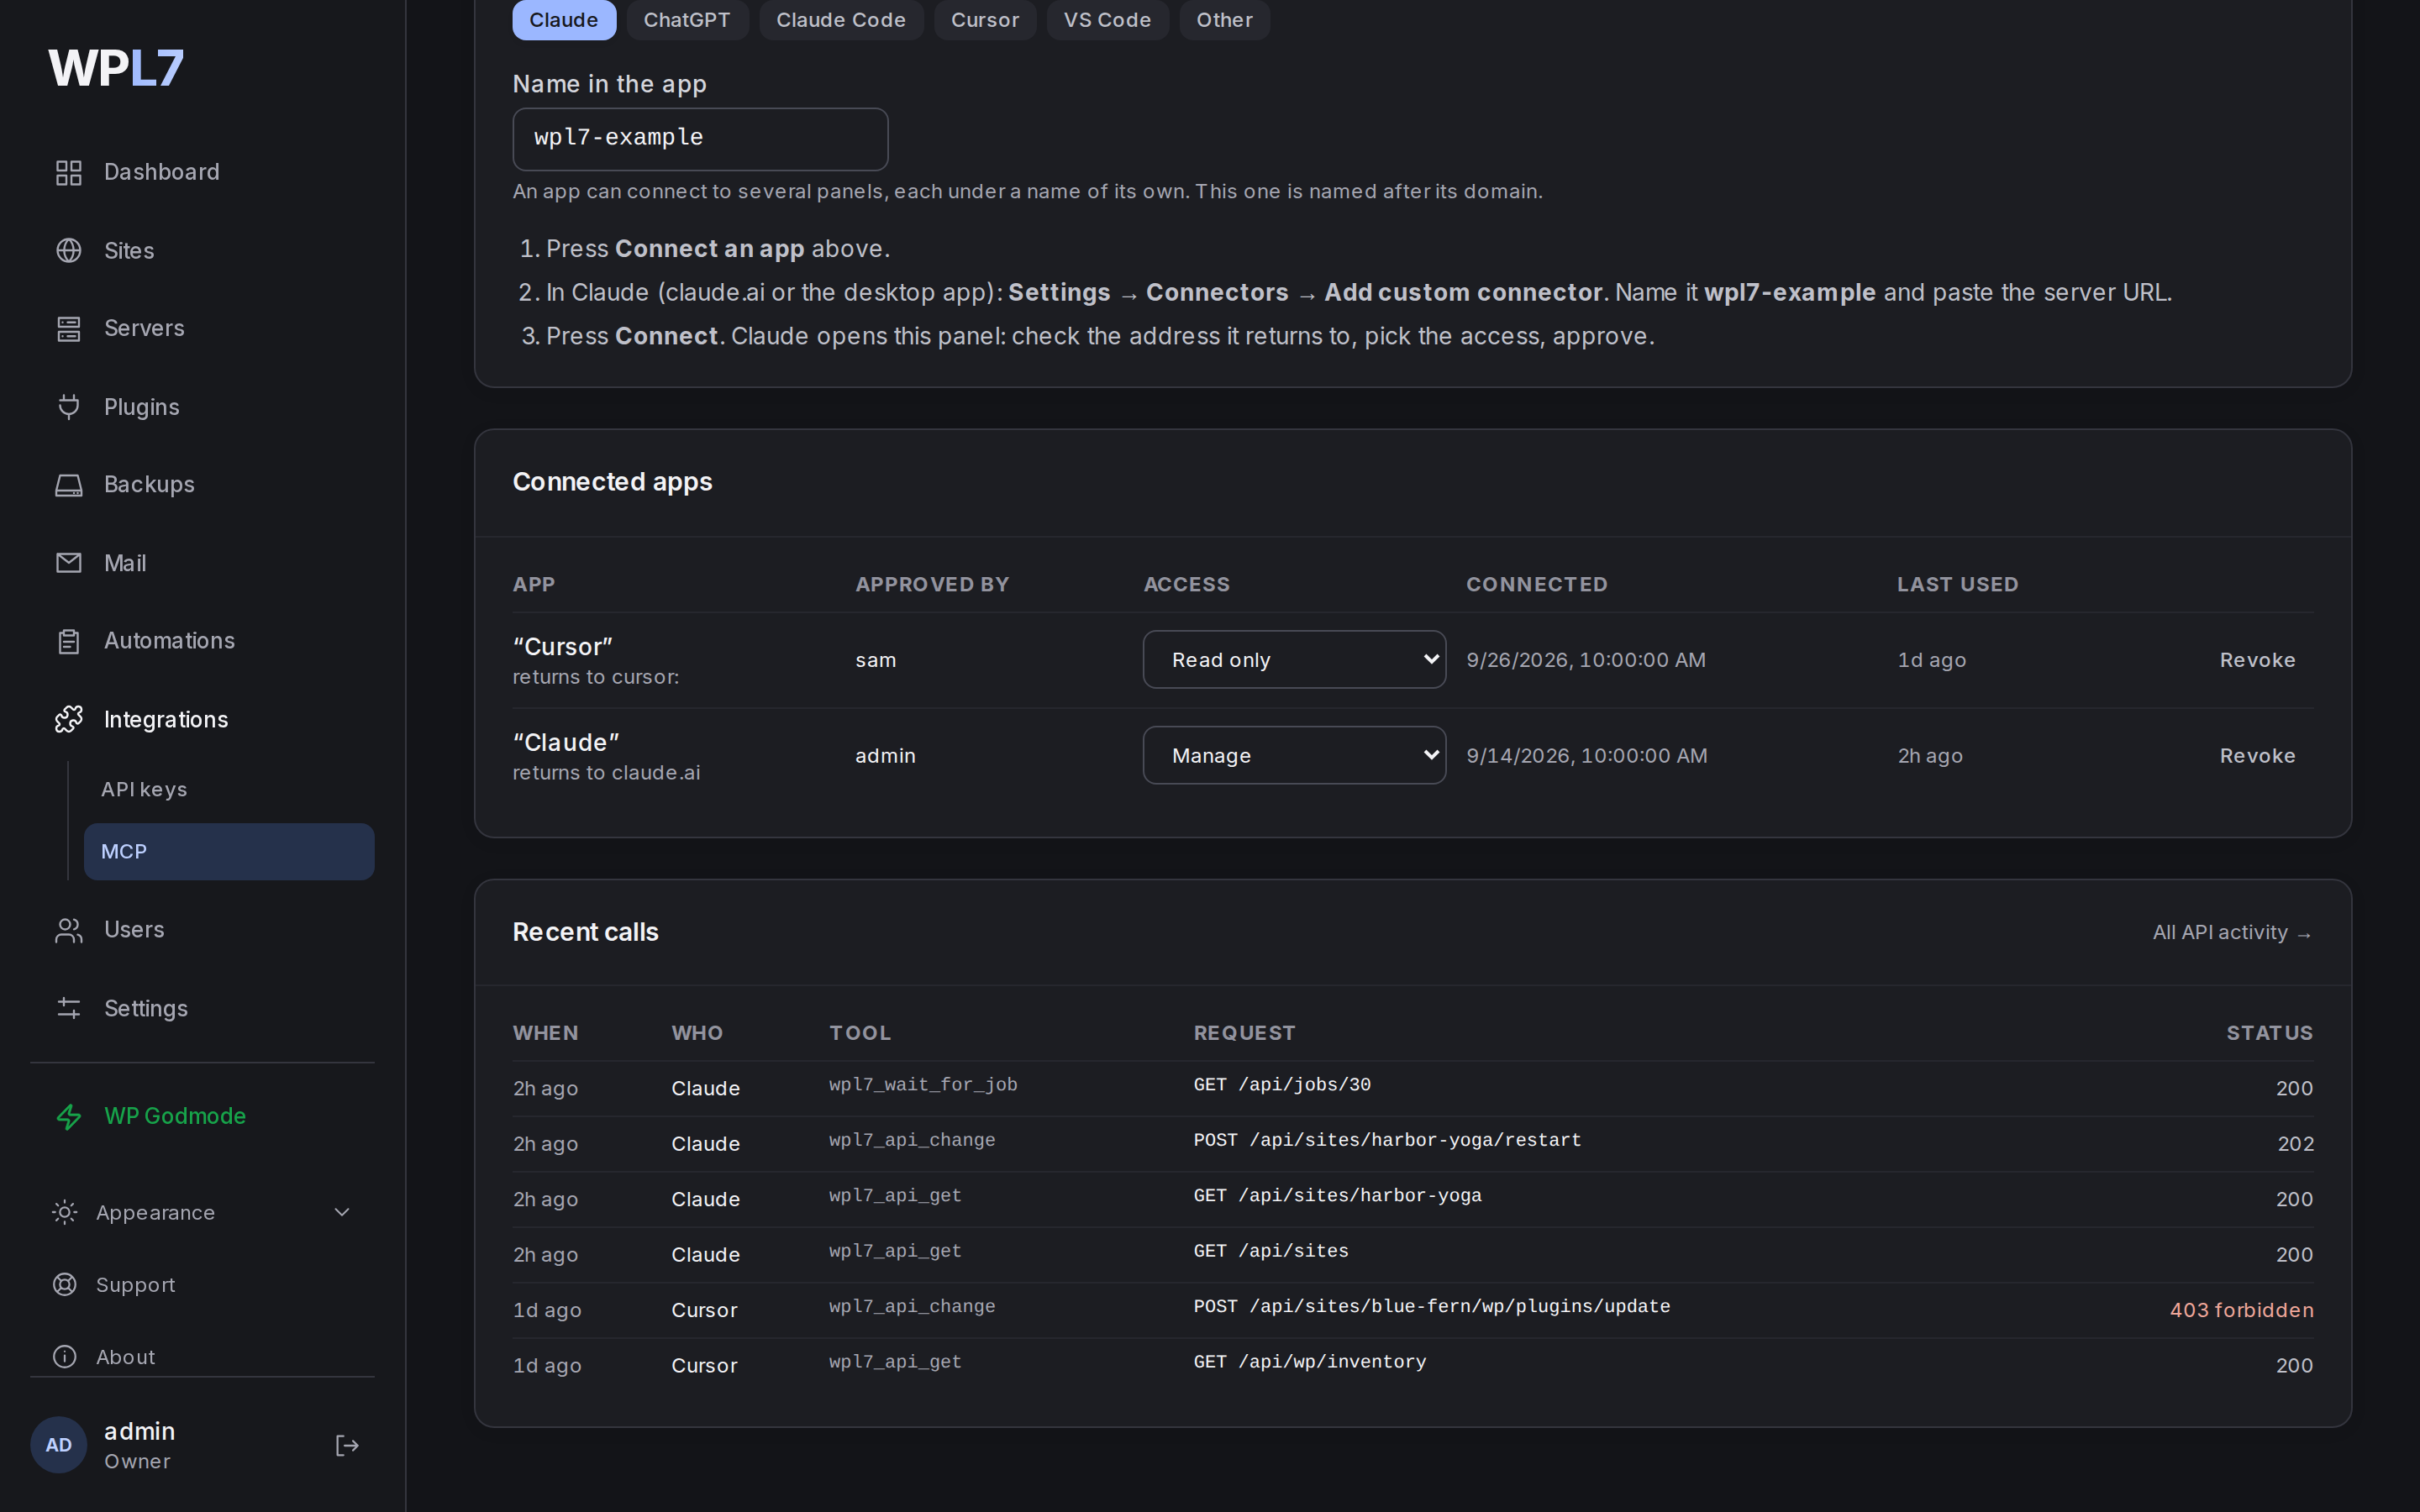
Task: Select the Other app tab
Action: pyautogui.click(x=1225, y=20)
